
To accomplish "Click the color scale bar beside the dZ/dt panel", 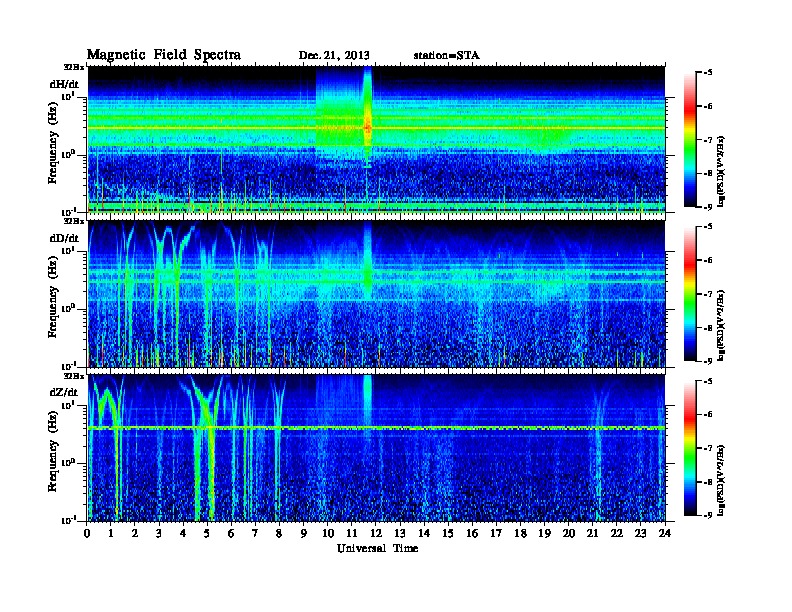I will (690, 447).
